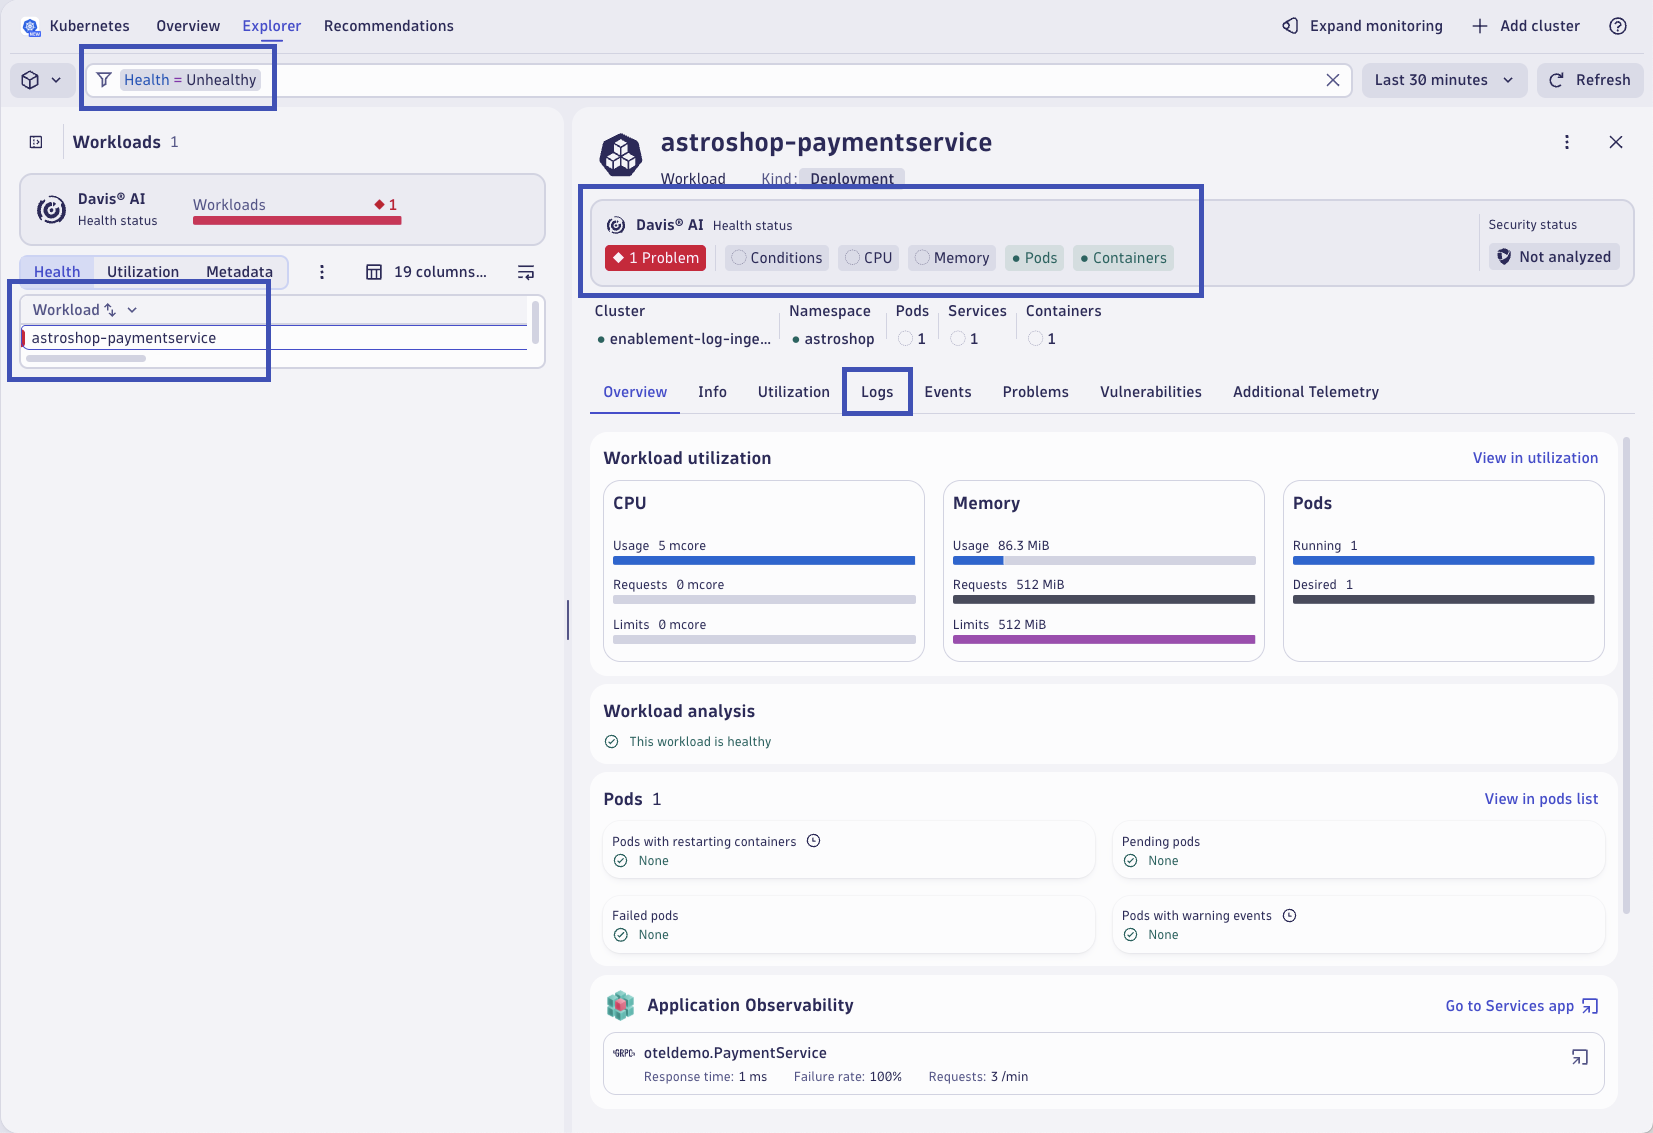Click the Memory Limits purple bar
This screenshot has width=1653, height=1133.
point(1104,640)
